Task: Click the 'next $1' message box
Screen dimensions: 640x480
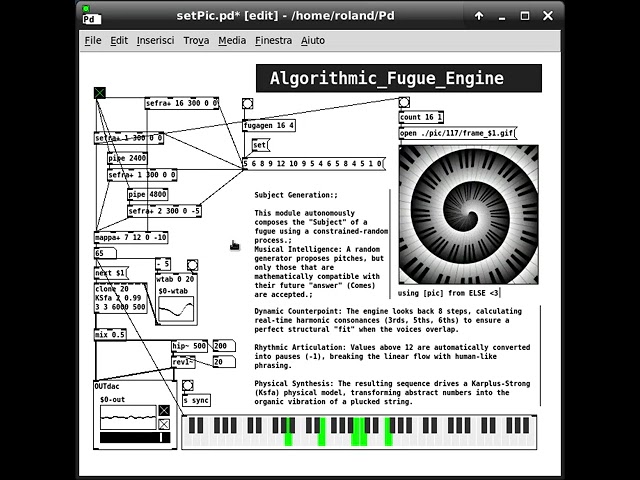Action: pos(111,273)
